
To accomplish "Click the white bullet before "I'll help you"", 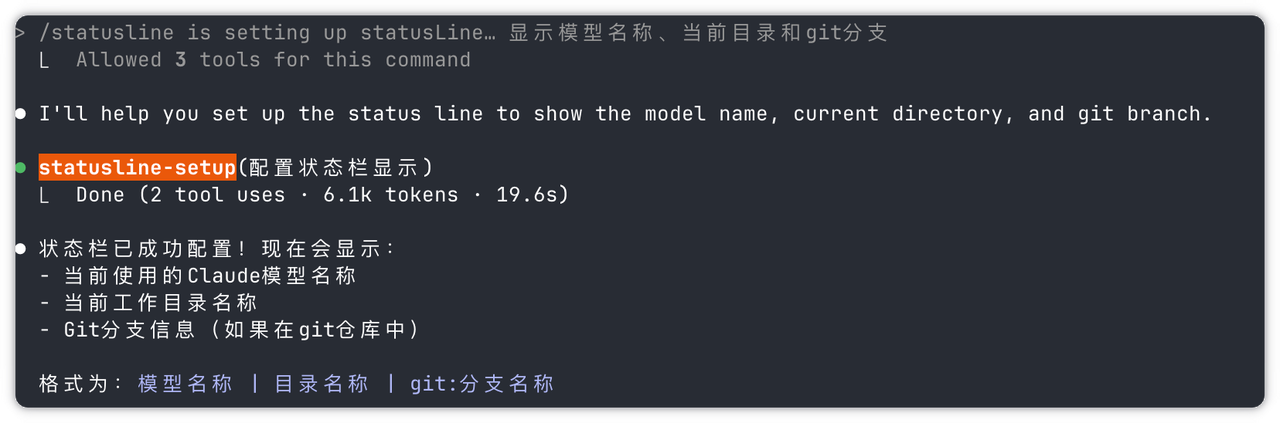I will [x=21, y=114].
